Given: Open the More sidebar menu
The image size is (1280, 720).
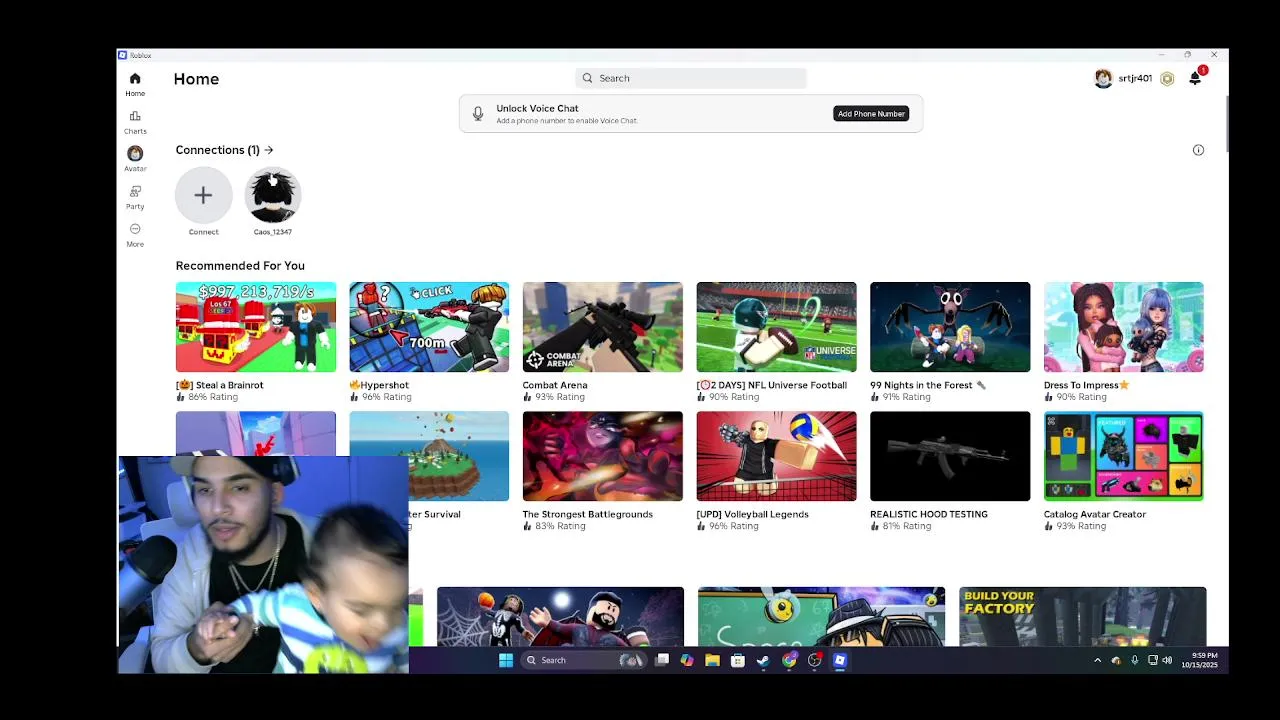Looking at the screenshot, I should pos(135,229).
